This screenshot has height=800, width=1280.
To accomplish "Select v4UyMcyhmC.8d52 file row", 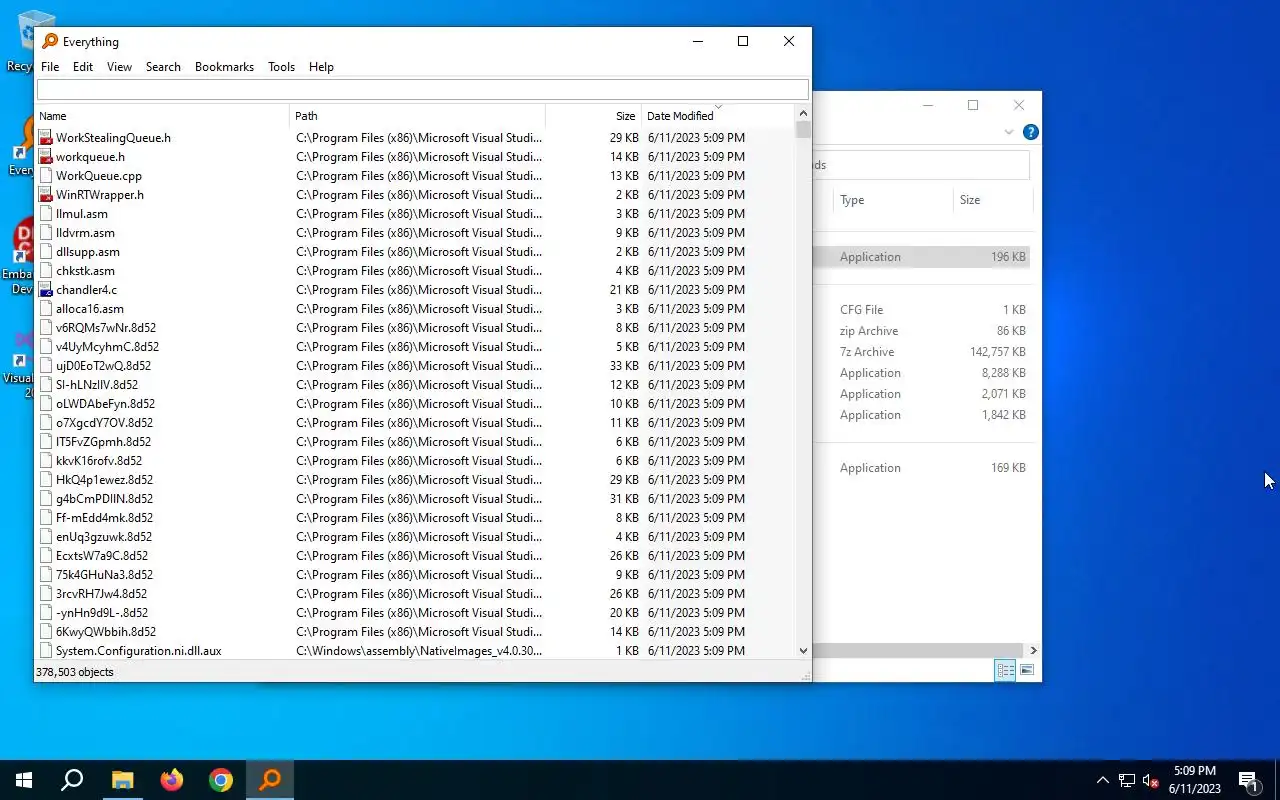I will 415,347.
